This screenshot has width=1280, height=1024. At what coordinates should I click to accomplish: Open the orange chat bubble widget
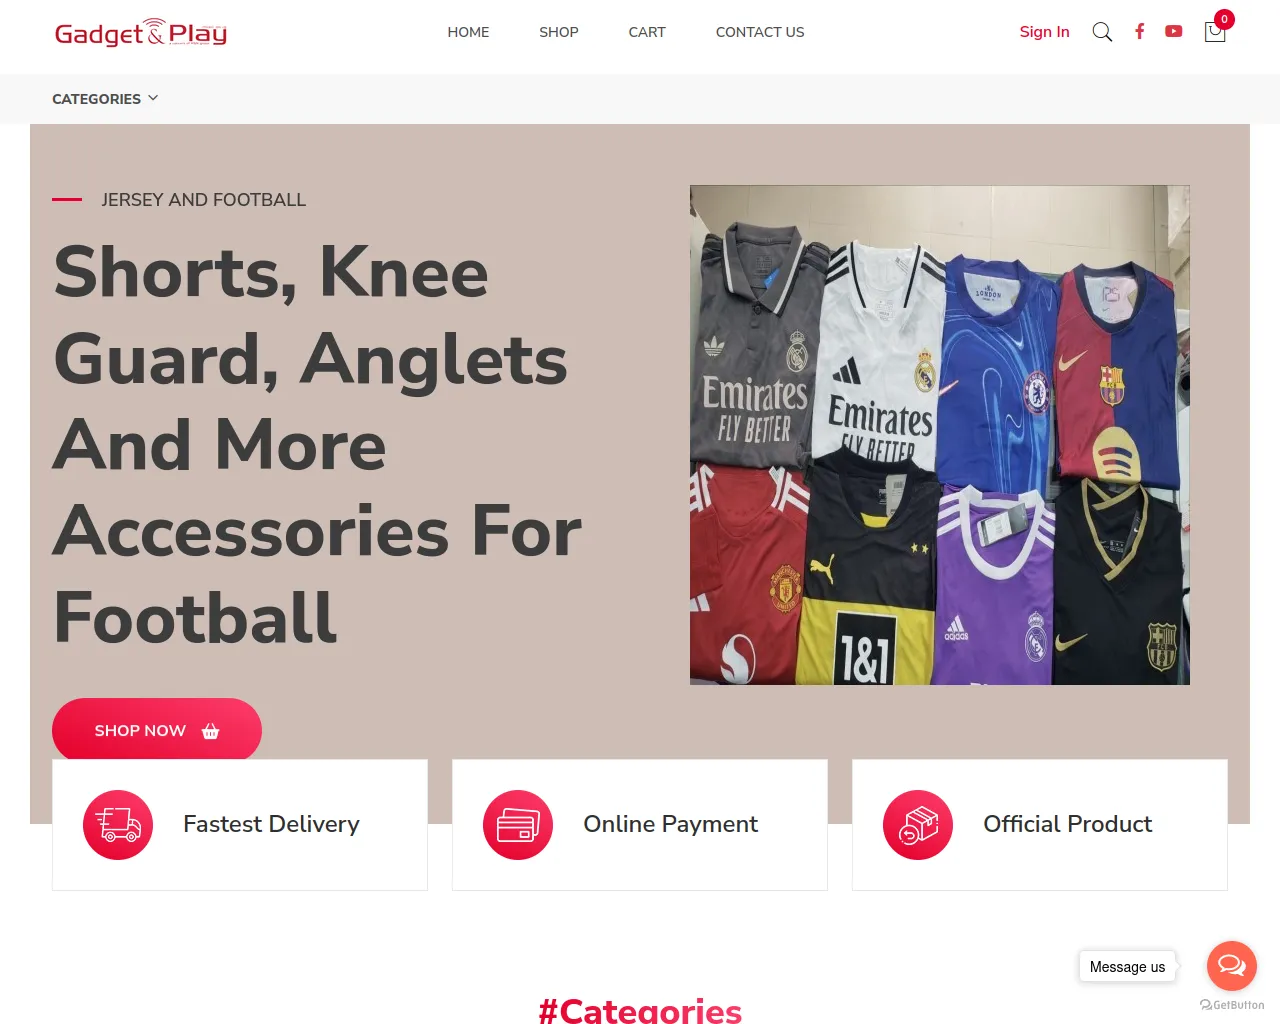(x=1232, y=965)
